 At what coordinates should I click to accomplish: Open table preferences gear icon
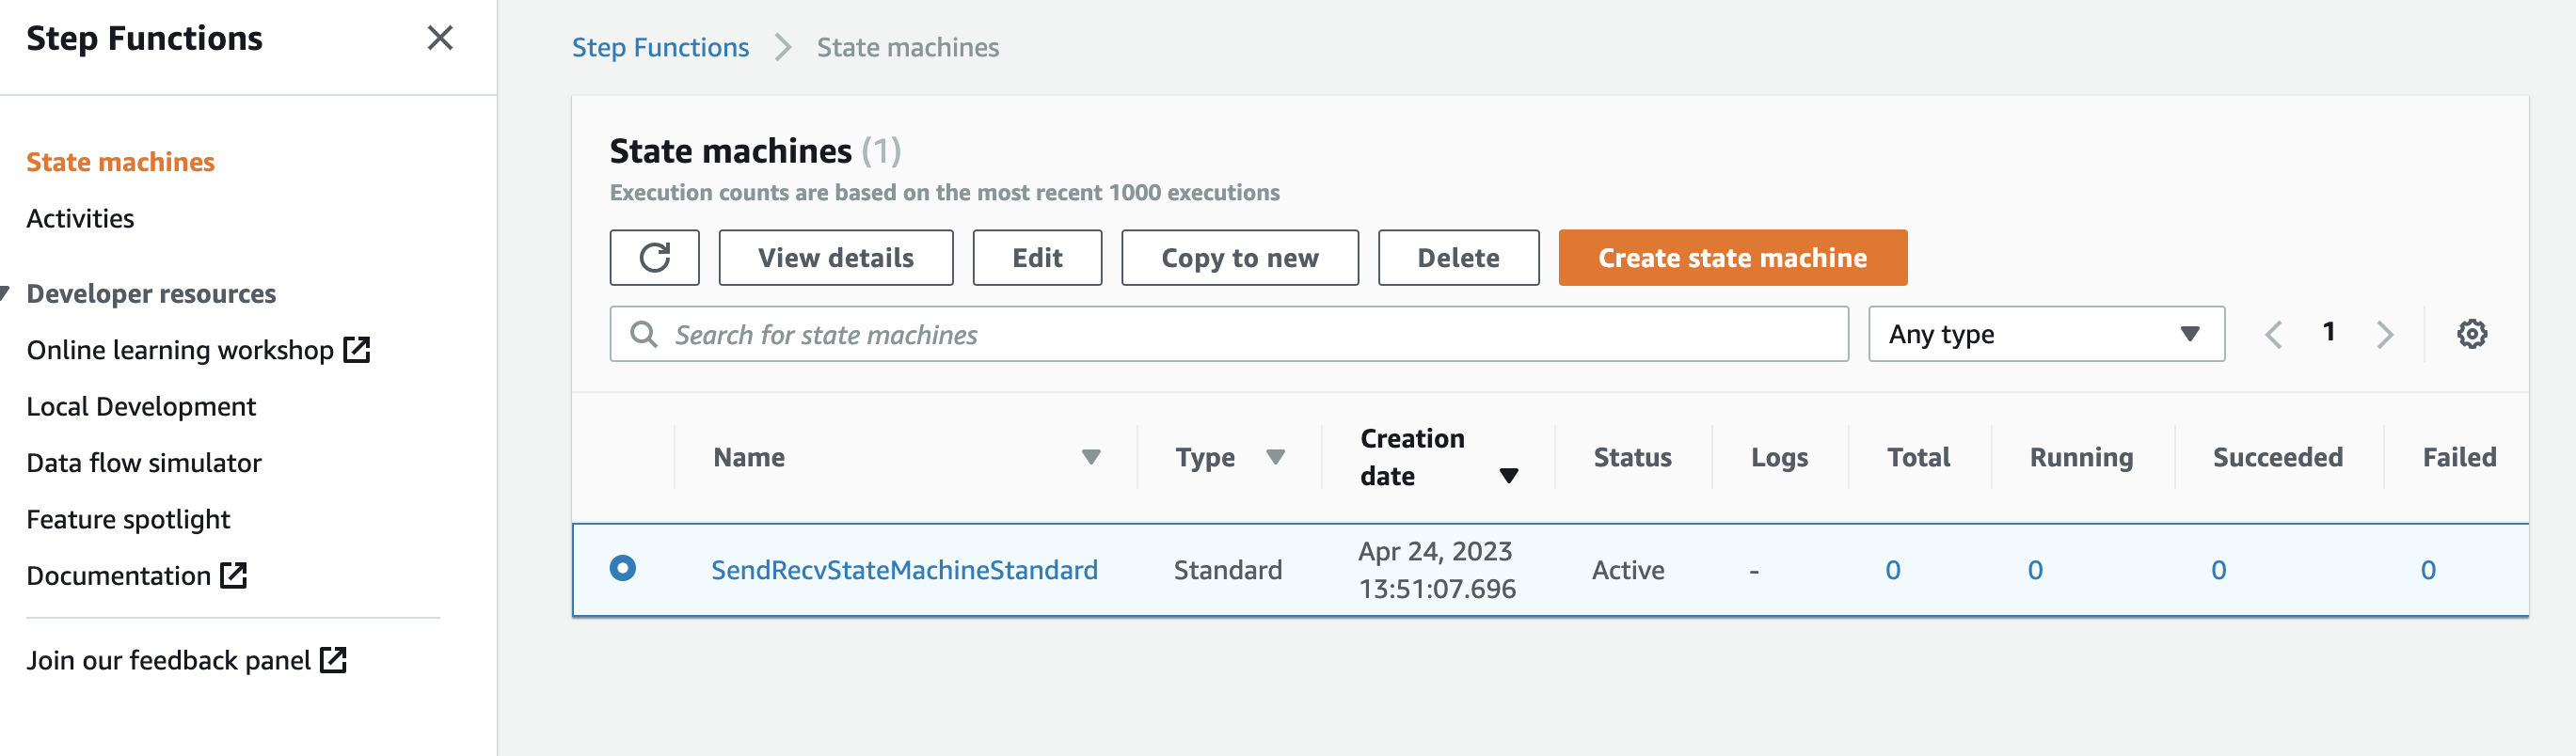click(x=2471, y=334)
